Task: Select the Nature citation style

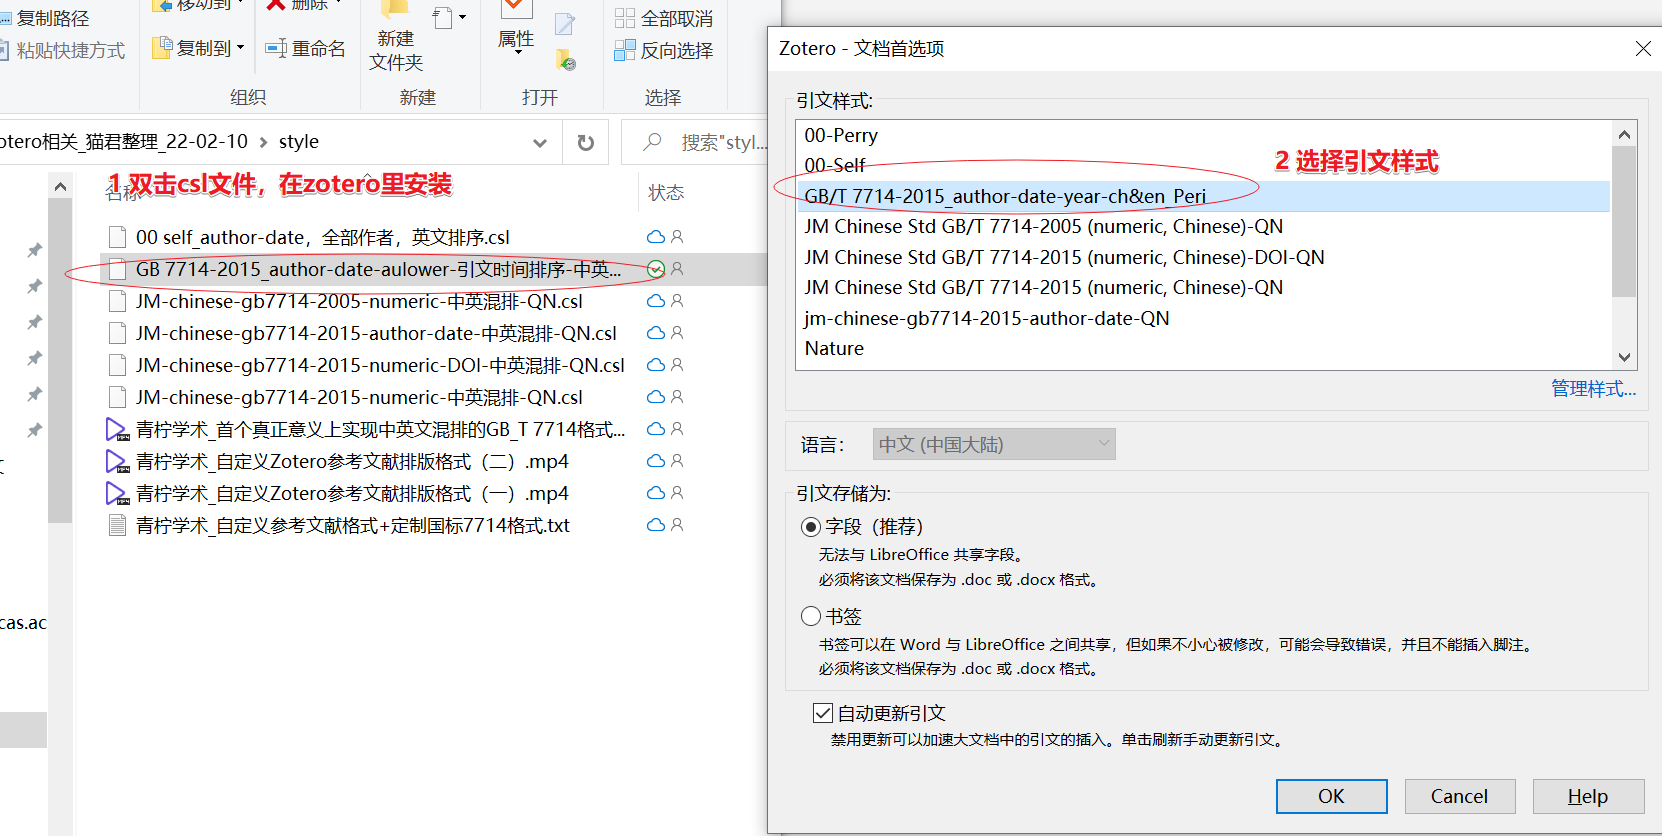Action: coord(1203,348)
